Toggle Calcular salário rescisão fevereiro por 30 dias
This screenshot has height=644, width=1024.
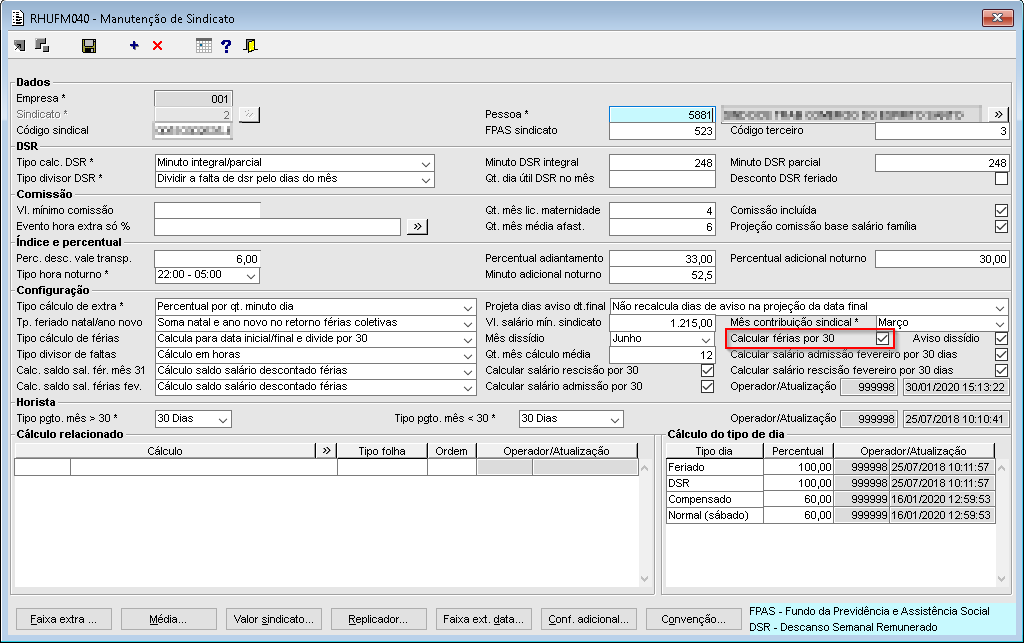click(1001, 370)
